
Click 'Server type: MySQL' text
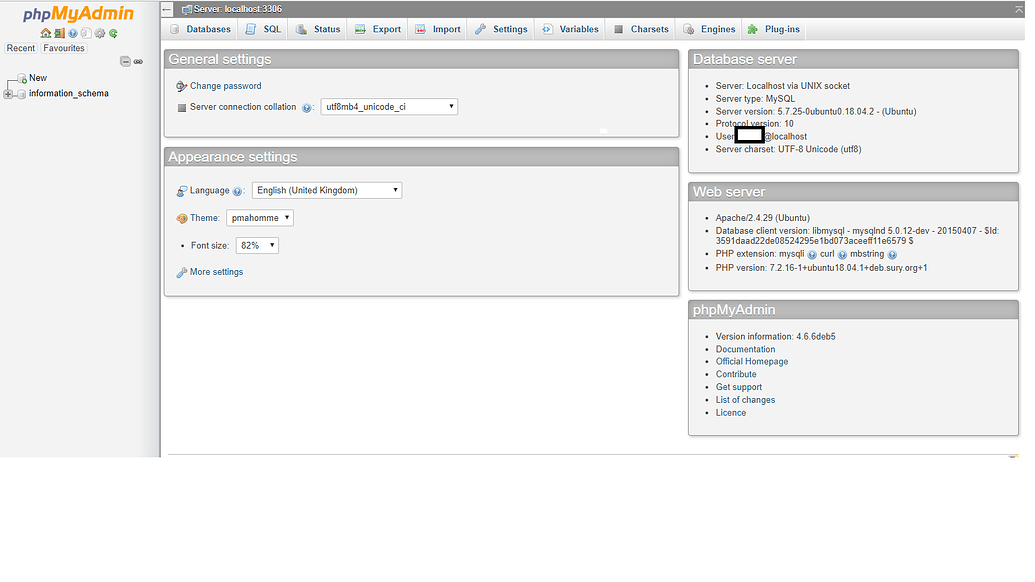pos(755,99)
